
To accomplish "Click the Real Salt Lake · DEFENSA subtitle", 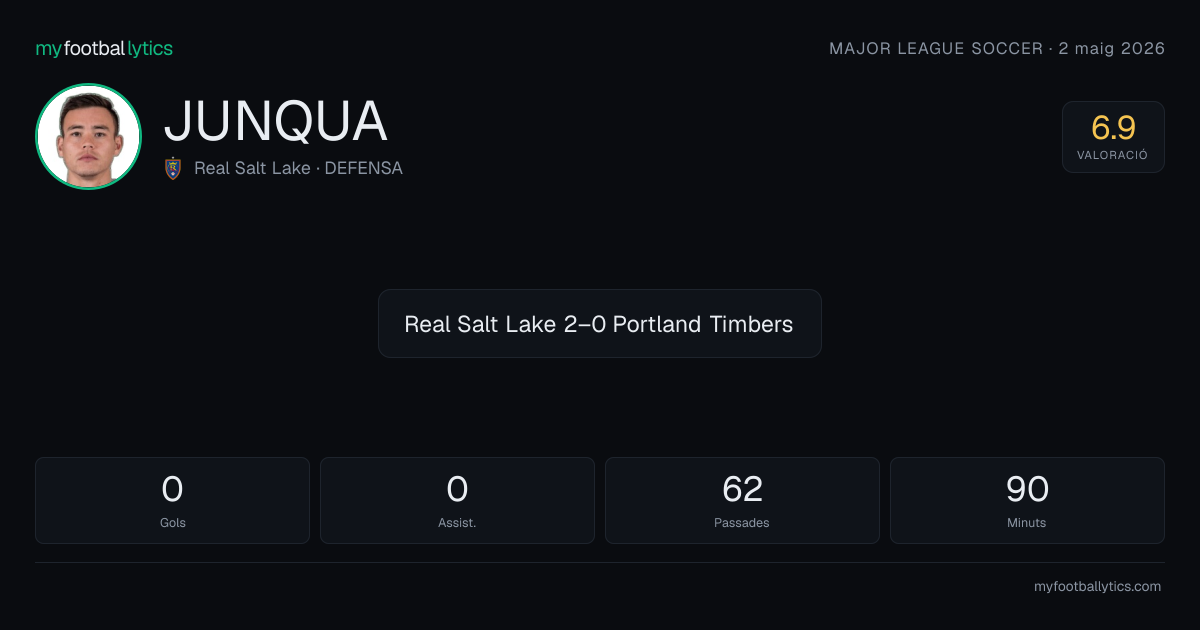I will [x=298, y=168].
